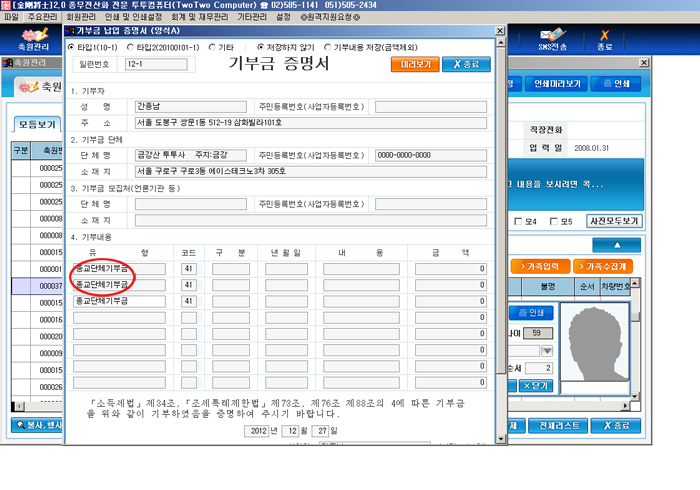Open the 축원관리 toolbar icon
Screen dimensions: 700x490
(x=33, y=39)
